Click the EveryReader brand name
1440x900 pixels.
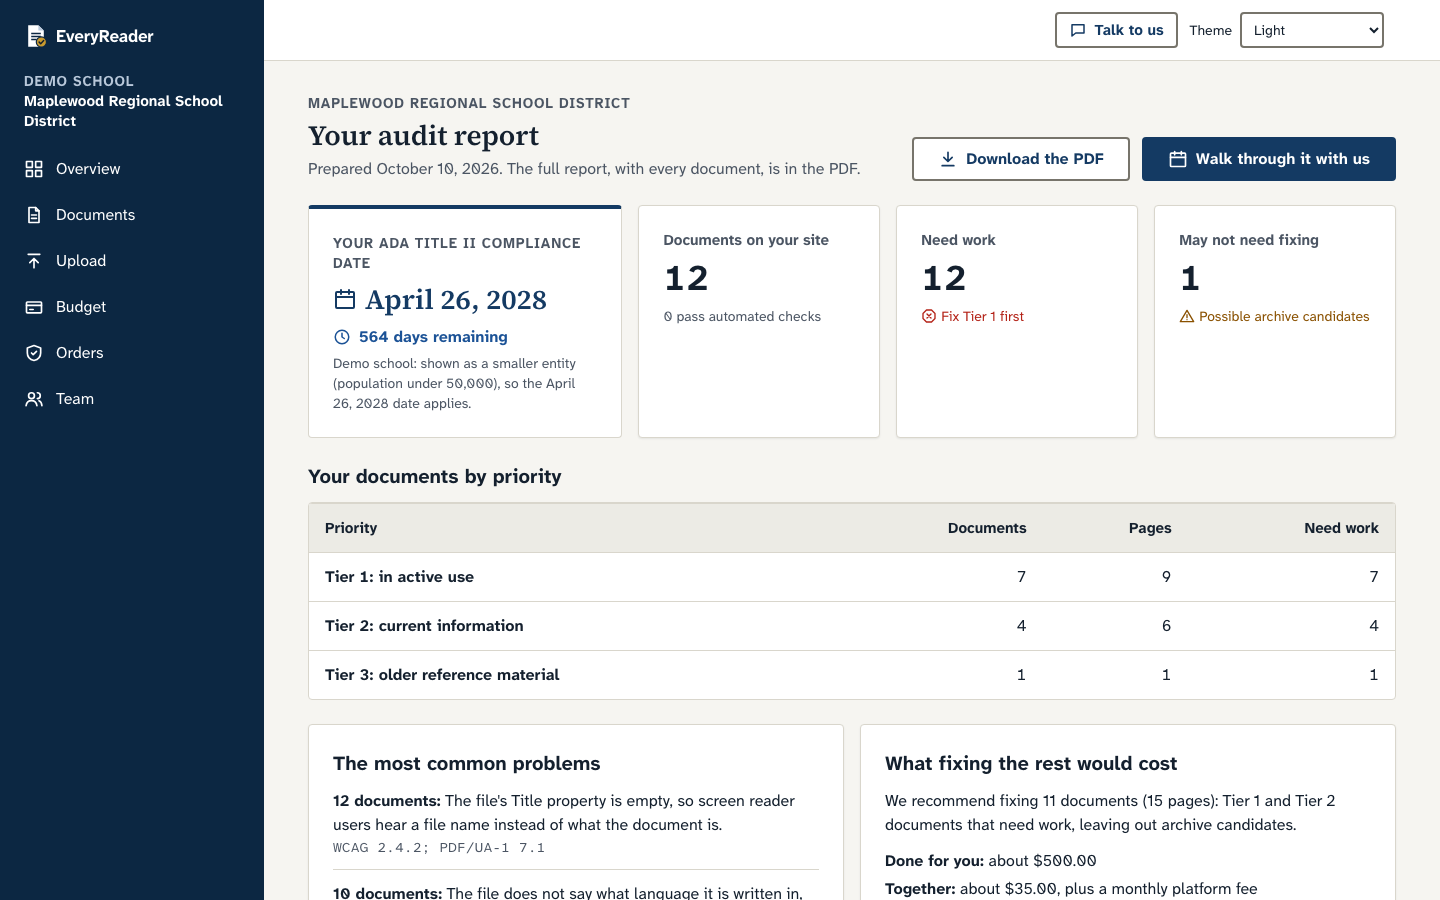tap(105, 36)
